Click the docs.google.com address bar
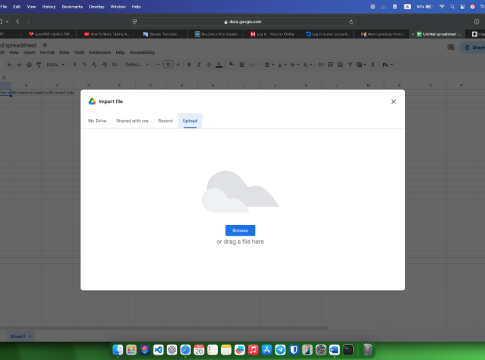The height and width of the screenshot is (360, 485). tap(243, 22)
